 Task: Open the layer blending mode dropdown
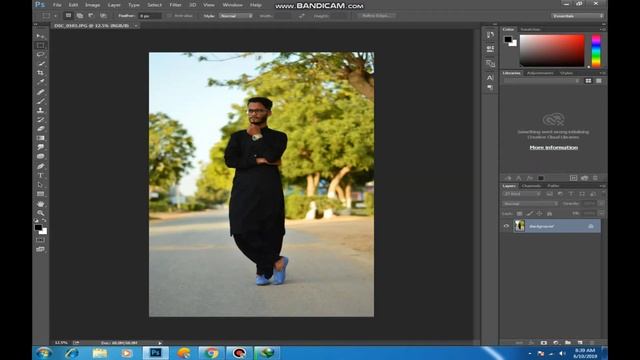click(x=530, y=203)
